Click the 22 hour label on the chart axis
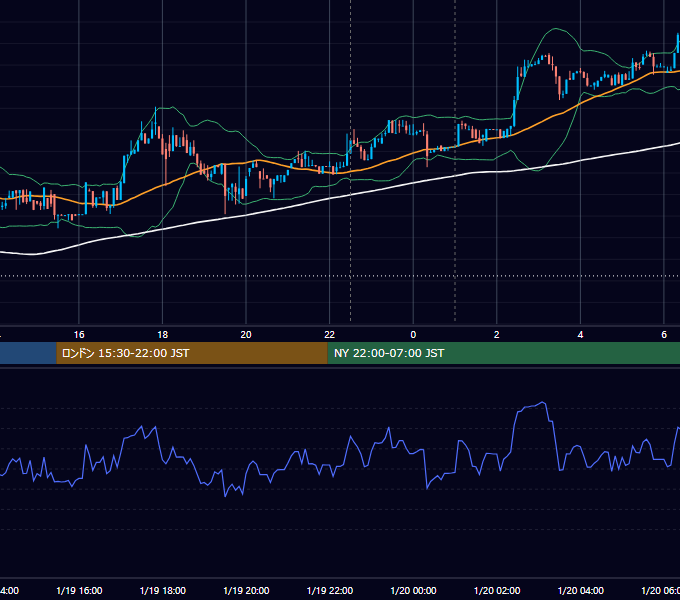 tap(330, 335)
